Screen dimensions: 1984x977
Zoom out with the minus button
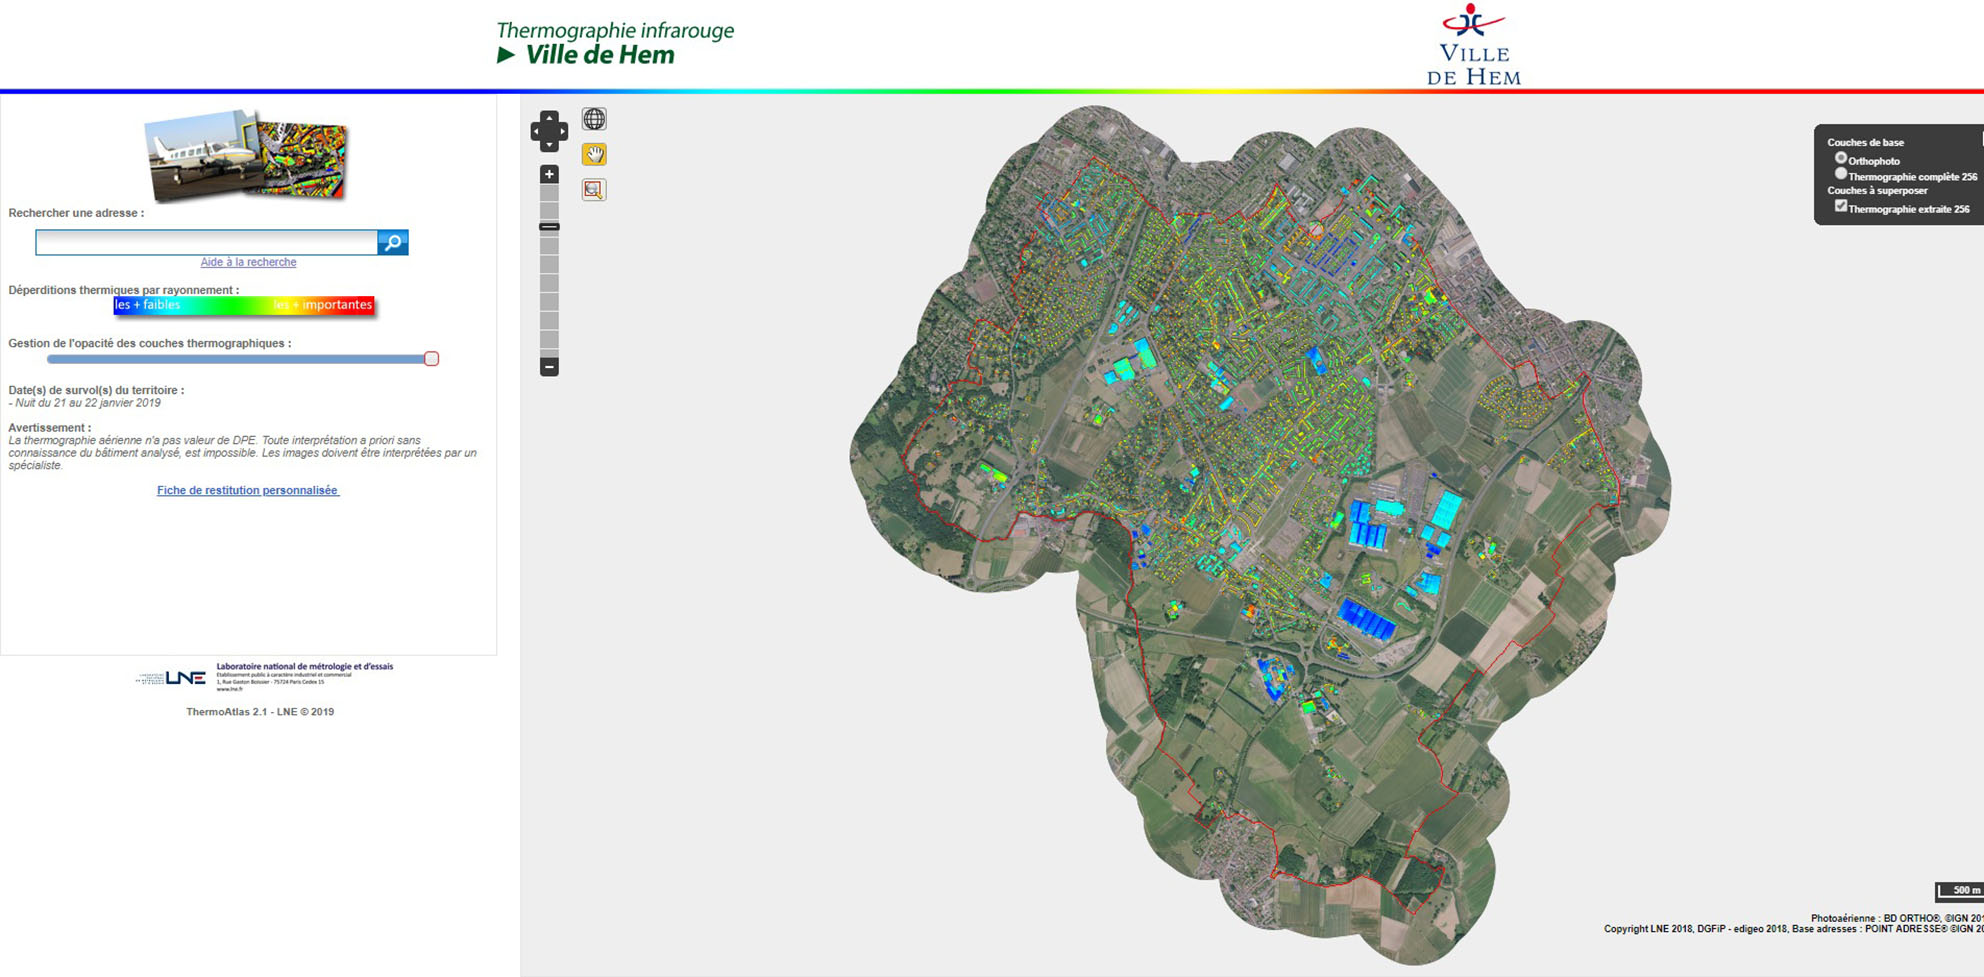pyautogui.click(x=549, y=367)
